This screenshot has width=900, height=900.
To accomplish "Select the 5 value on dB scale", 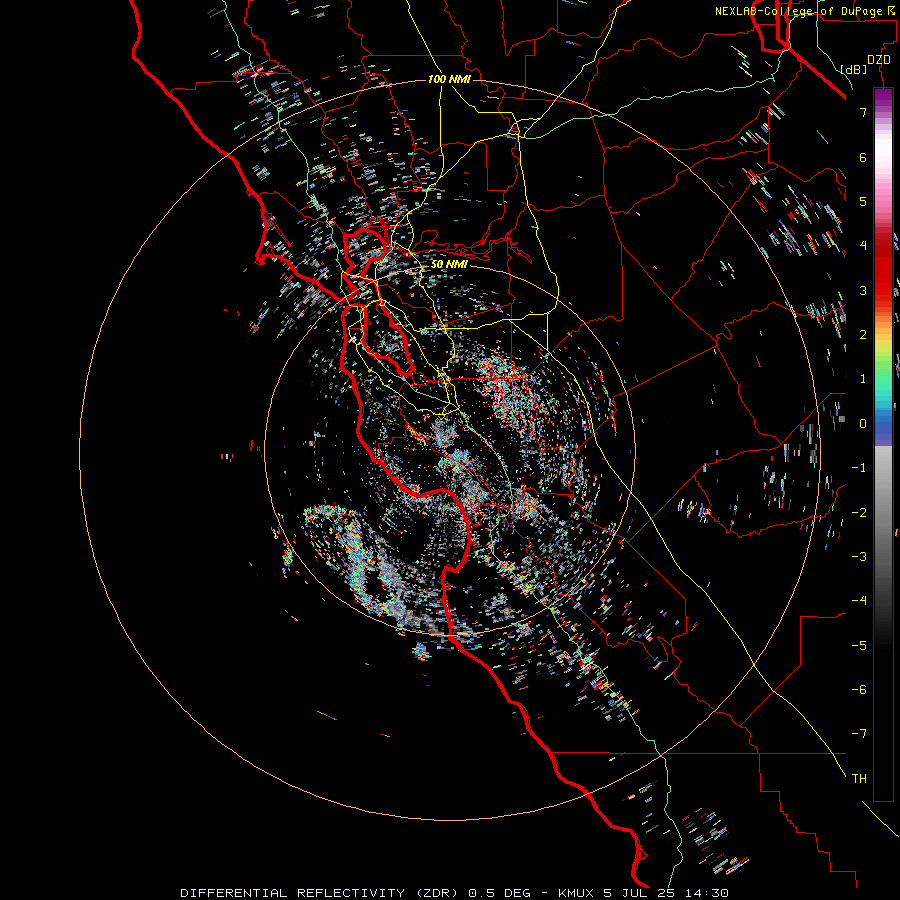I will pos(863,201).
